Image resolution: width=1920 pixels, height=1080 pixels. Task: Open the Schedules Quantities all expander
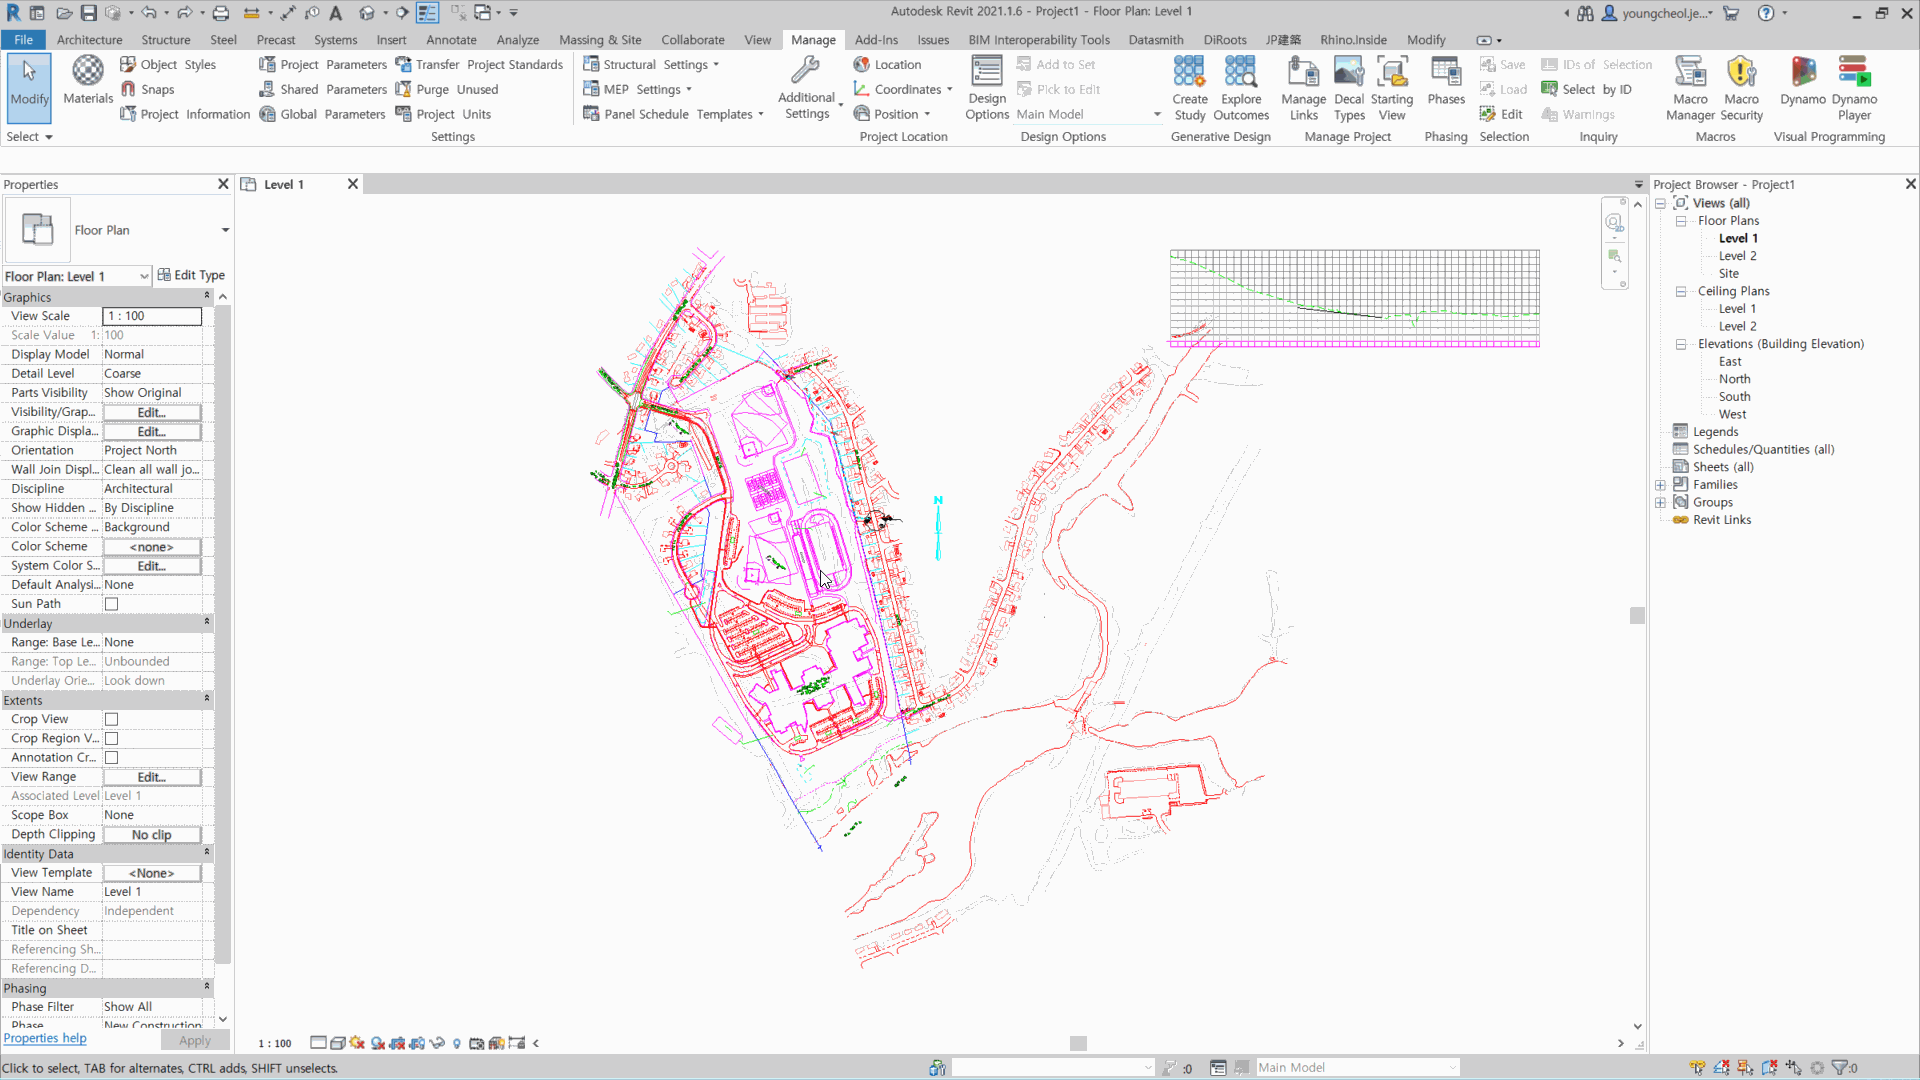coord(1763,448)
